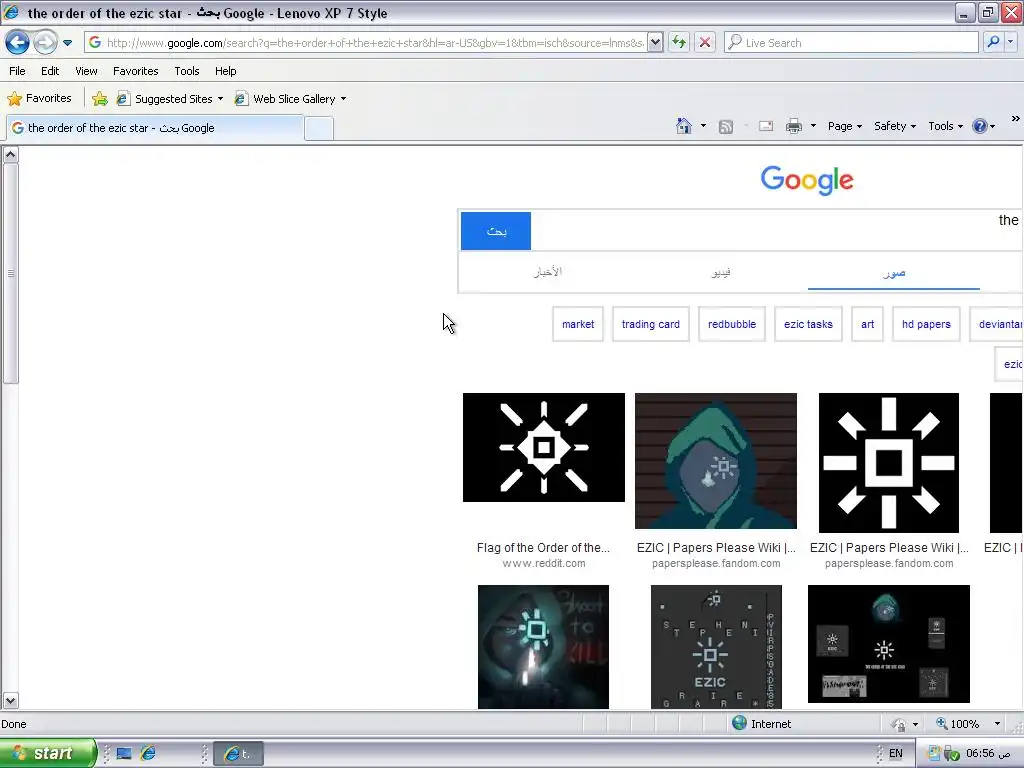Open the Suggested Sites dropdown
Image resolution: width=1024 pixels, height=768 pixels.
[x=170, y=99]
